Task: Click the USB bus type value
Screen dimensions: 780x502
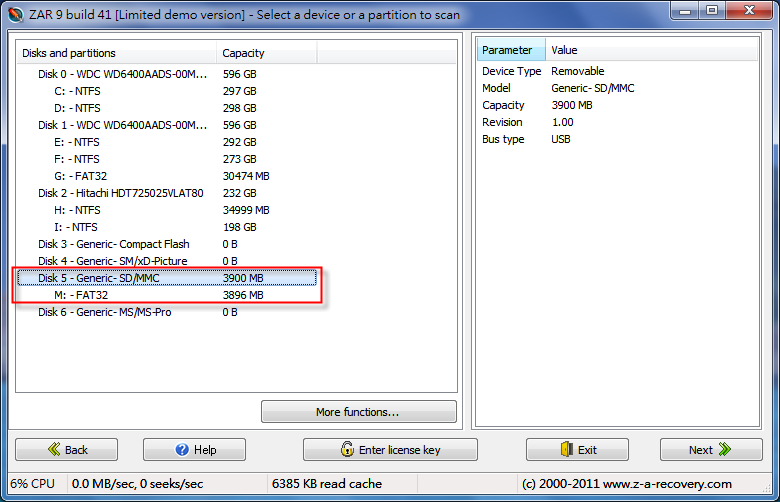Action: coord(561,139)
